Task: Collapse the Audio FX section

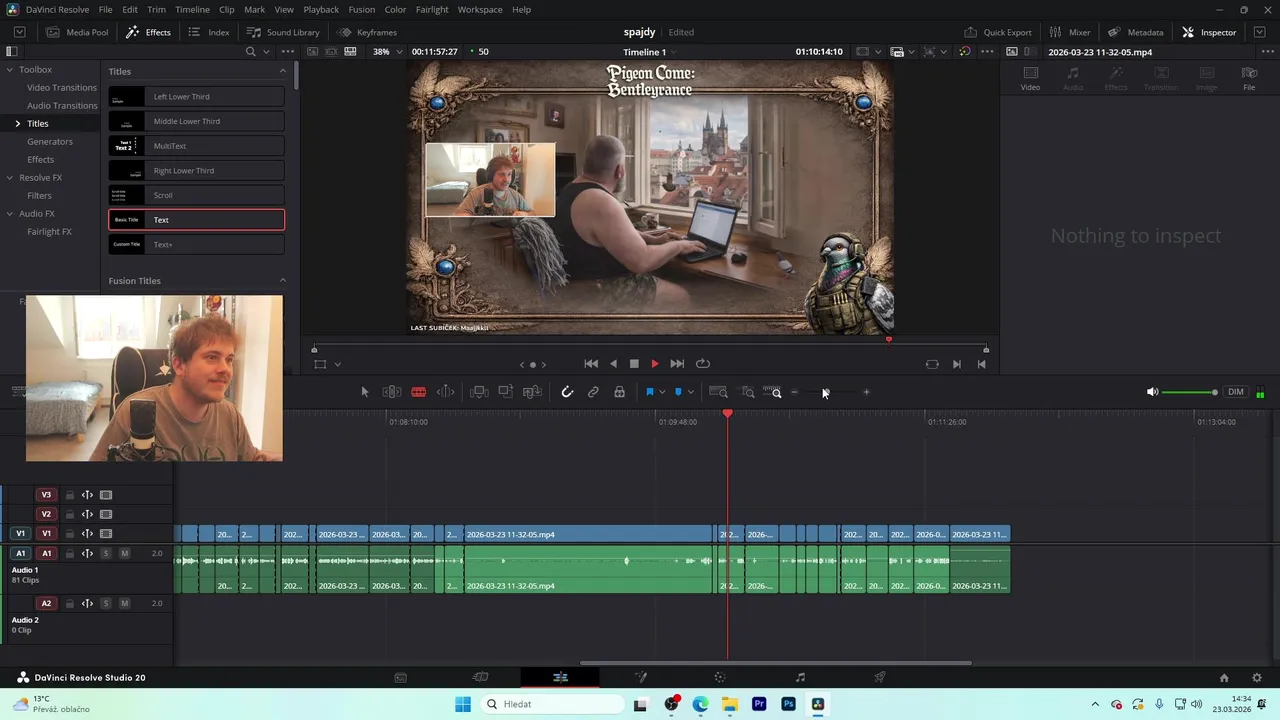Action: pyautogui.click(x=9, y=213)
